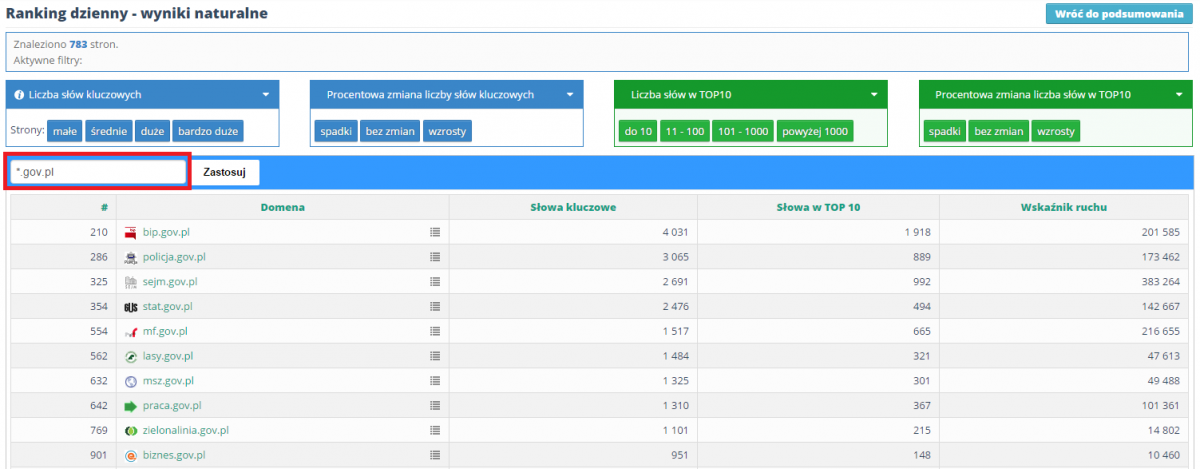Screen dimensions: 1200x469
Task: Expand the Liczba słów w TOP10 arrow
Action: coord(874,95)
